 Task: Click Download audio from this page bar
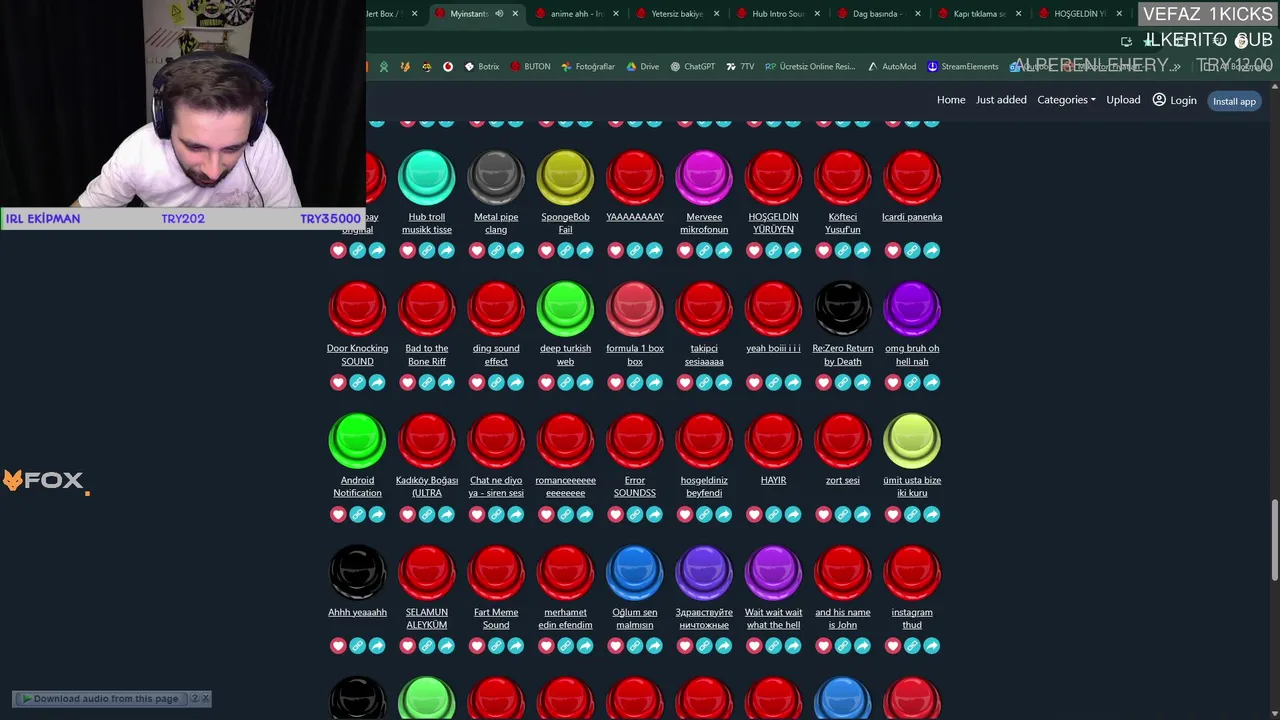[104, 699]
